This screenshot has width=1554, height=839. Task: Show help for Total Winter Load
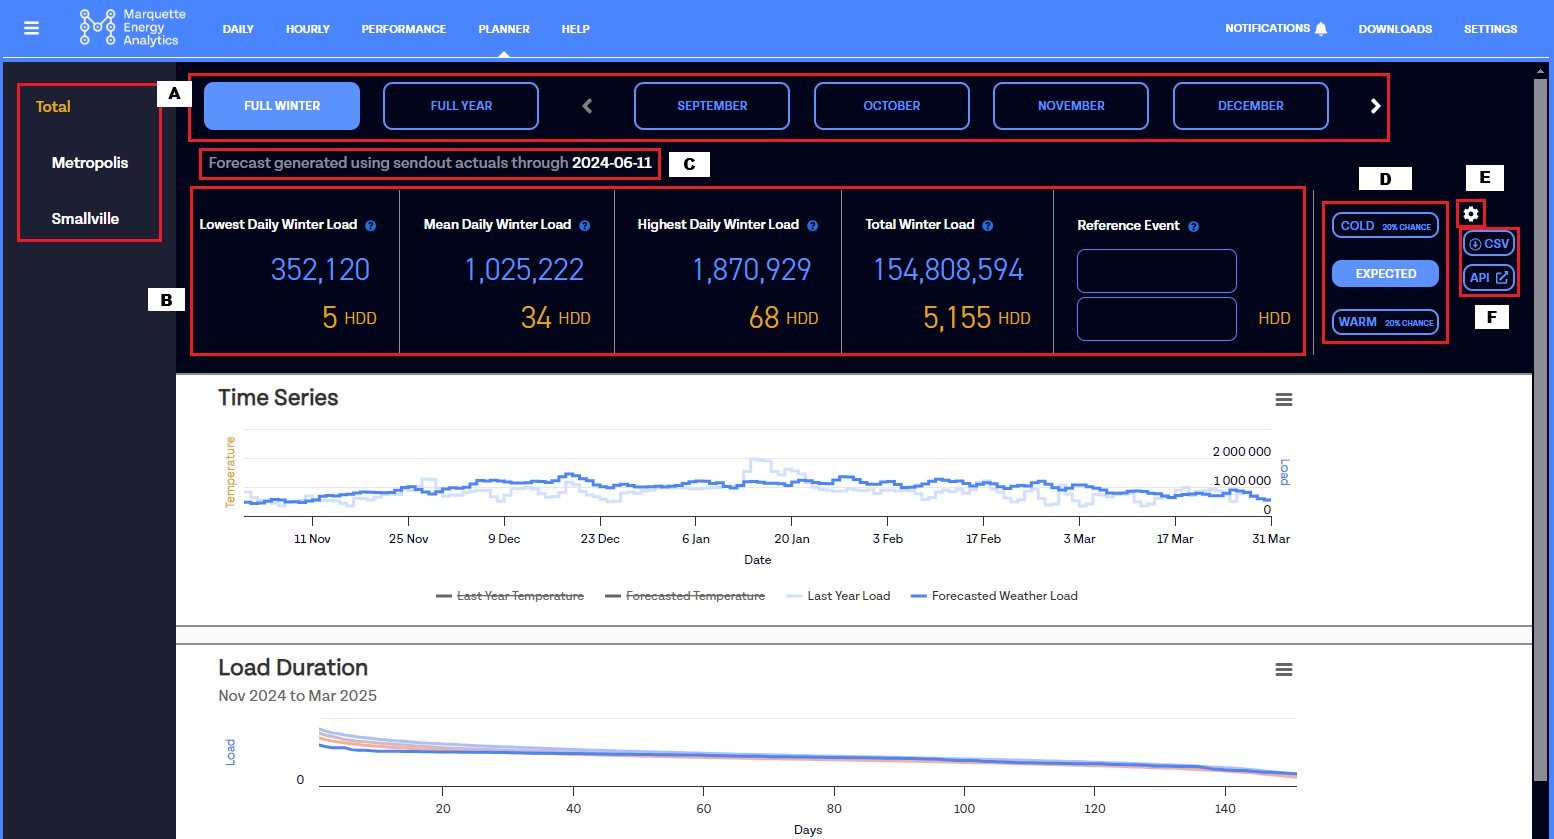click(987, 226)
